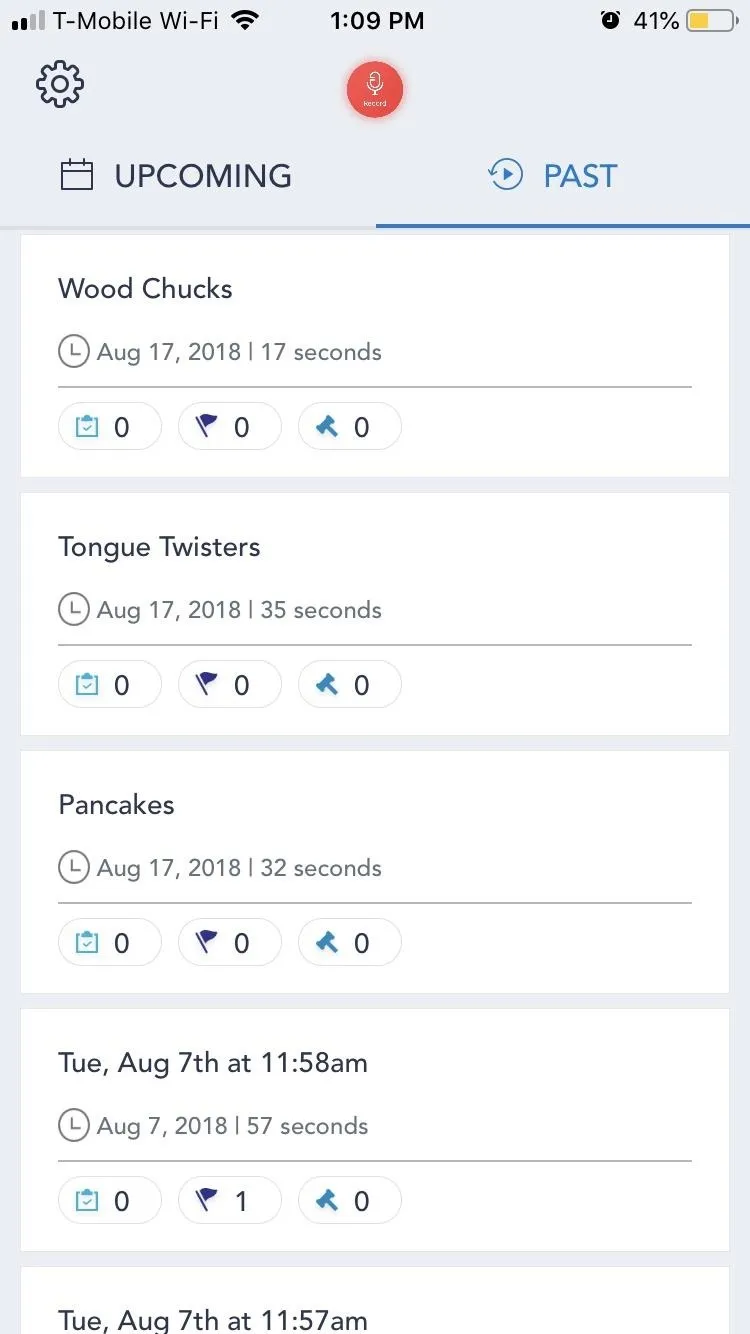Tap the gavel count in Tongue Twisters
Viewport: 750px width, 1334px height.
point(350,685)
